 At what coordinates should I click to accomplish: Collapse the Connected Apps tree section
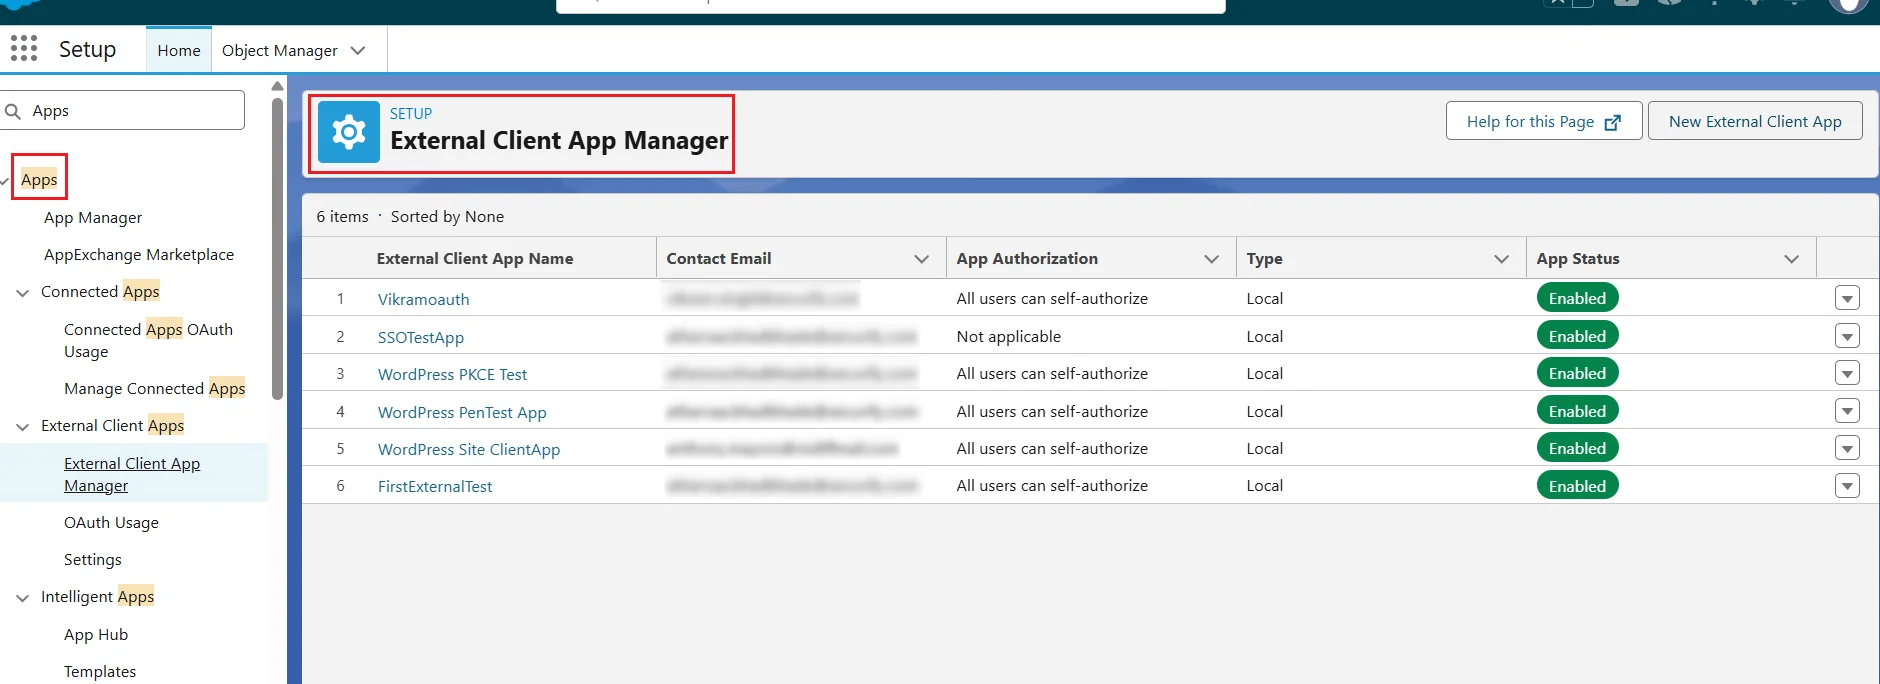click(23, 292)
